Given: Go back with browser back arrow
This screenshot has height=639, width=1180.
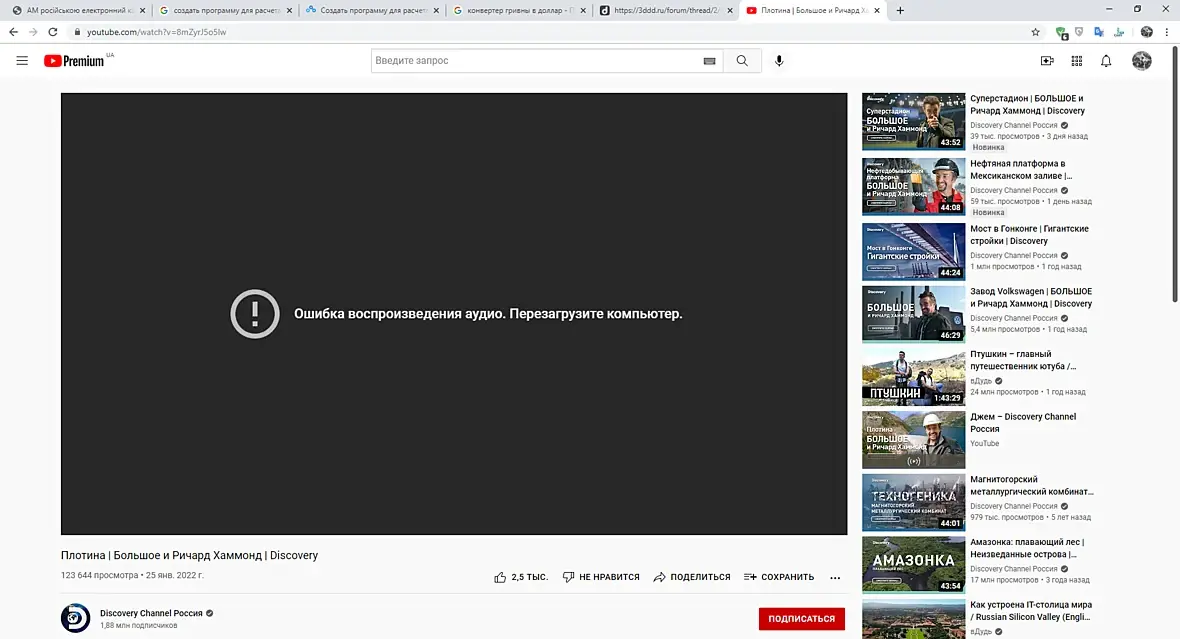Looking at the screenshot, I should point(13,32).
